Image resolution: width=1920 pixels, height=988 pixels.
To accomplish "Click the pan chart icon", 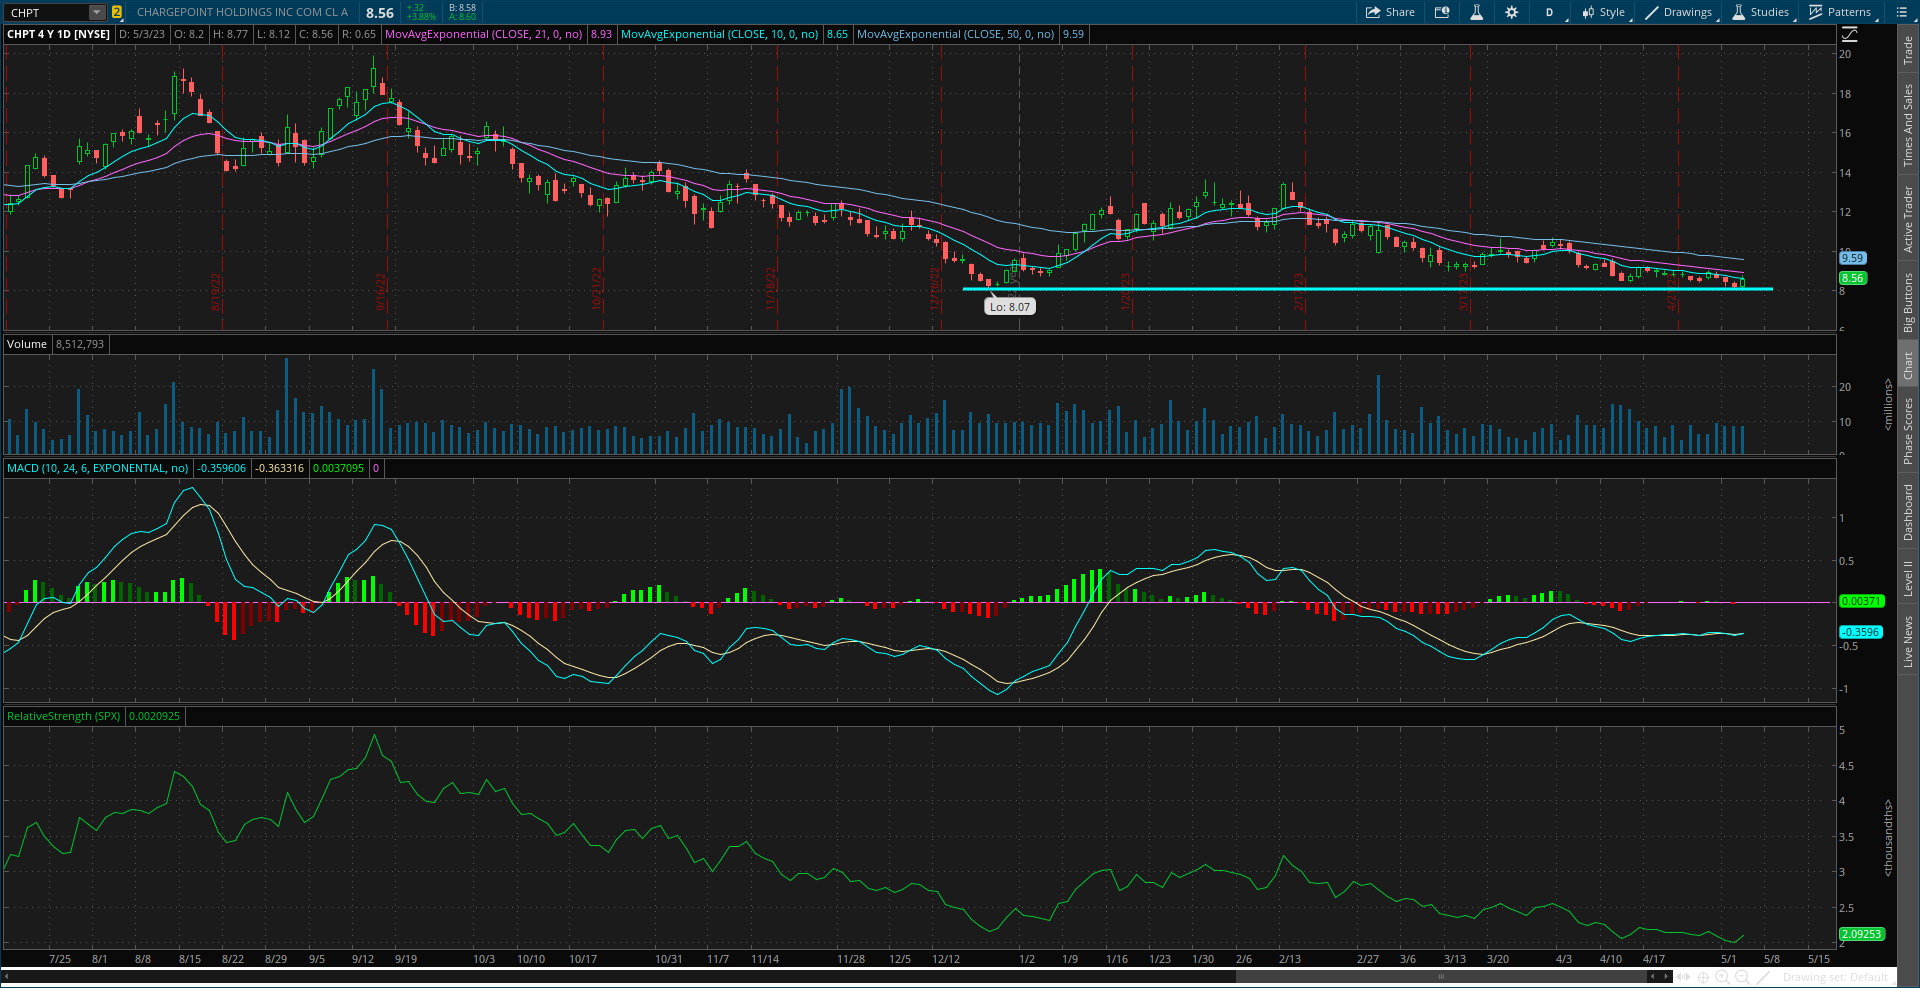I will point(1684,977).
